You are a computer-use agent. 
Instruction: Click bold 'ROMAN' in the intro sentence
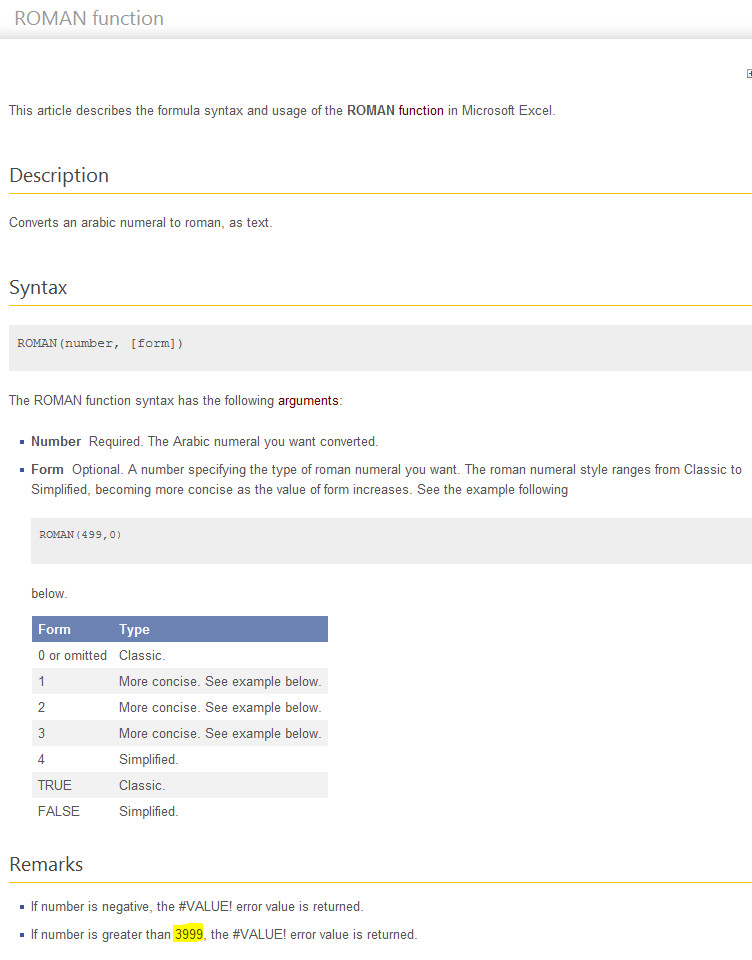pos(370,111)
